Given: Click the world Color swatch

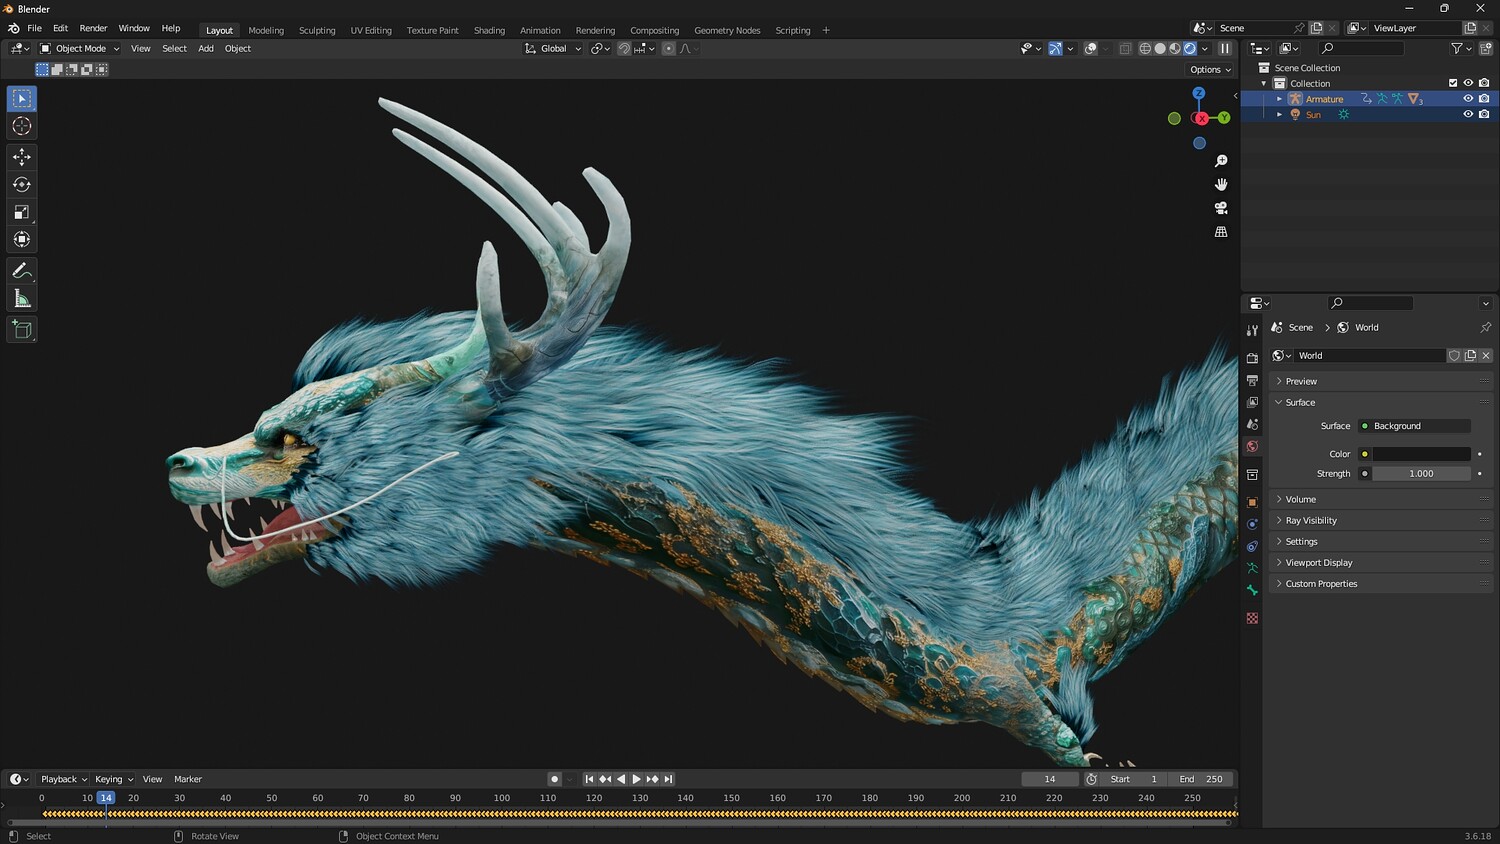Looking at the screenshot, I should pyautogui.click(x=1420, y=454).
